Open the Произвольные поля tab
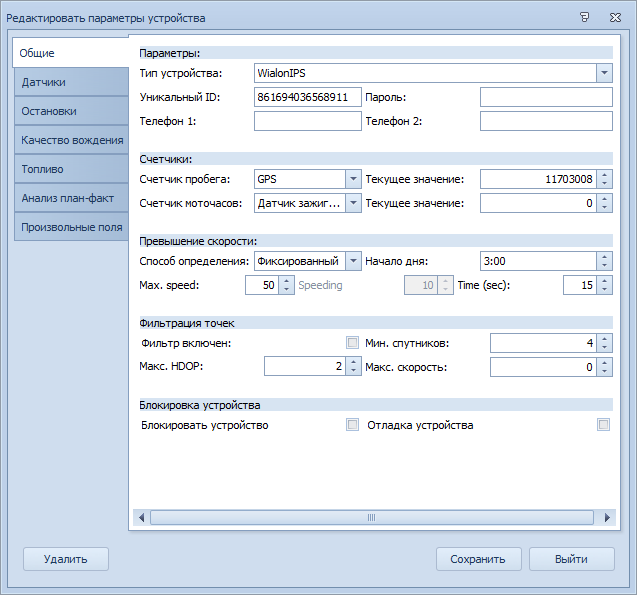This screenshot has width=637, height=595. click(72, 227)
